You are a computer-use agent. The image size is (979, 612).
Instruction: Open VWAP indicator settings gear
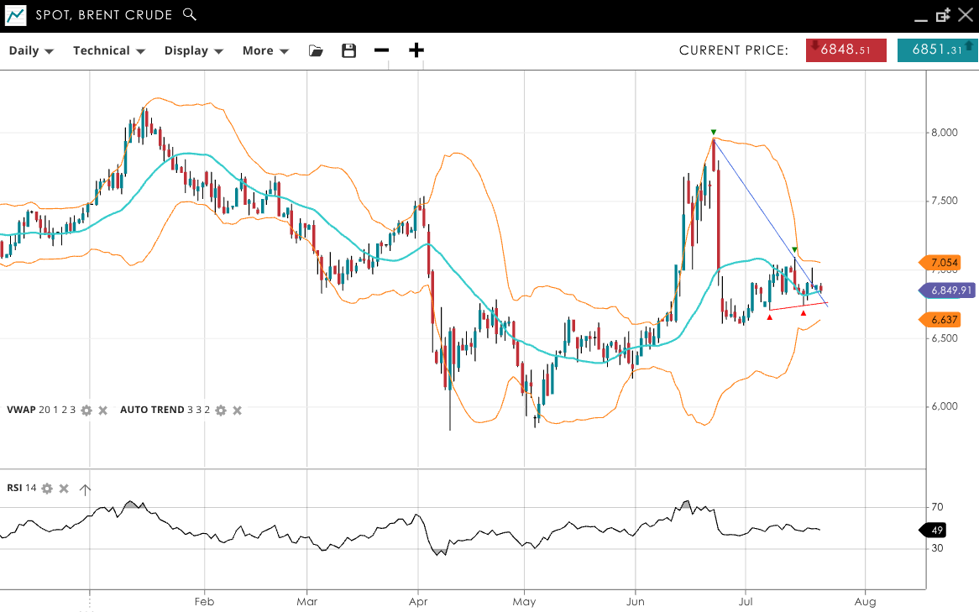[86, 410]
